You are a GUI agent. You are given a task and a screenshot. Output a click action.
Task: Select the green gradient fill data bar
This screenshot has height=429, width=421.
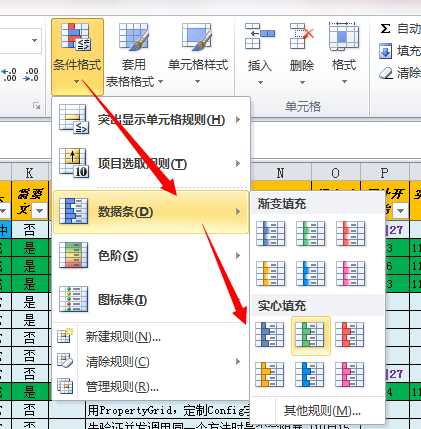coord(310,233)
